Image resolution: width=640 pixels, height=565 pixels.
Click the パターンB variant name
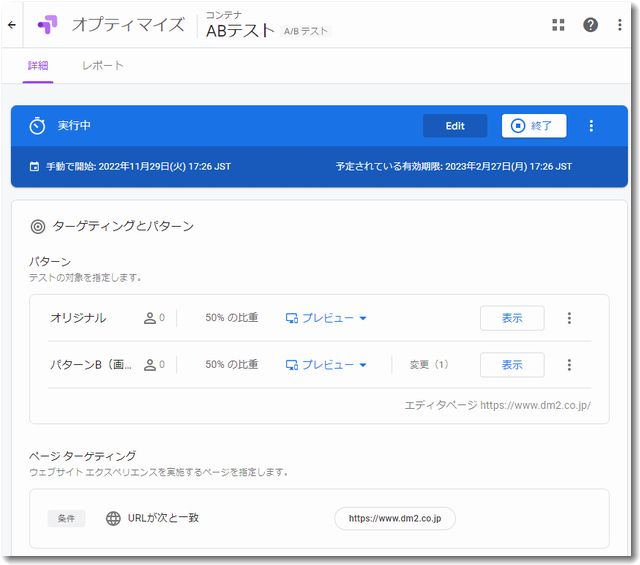[91, 365]
